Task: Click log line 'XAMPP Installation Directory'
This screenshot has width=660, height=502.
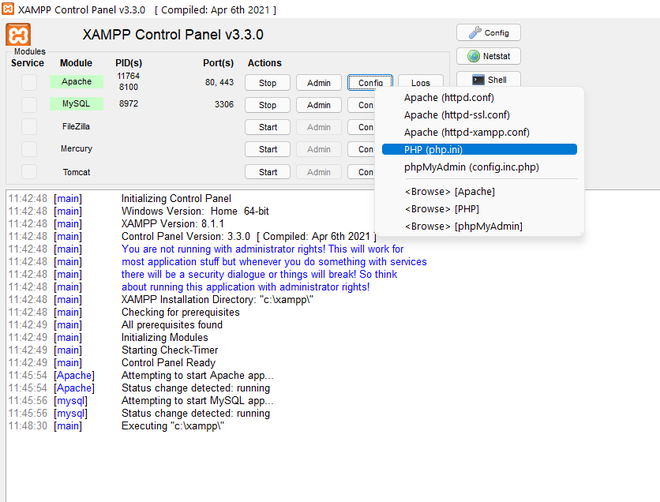Action: [217, 299]
